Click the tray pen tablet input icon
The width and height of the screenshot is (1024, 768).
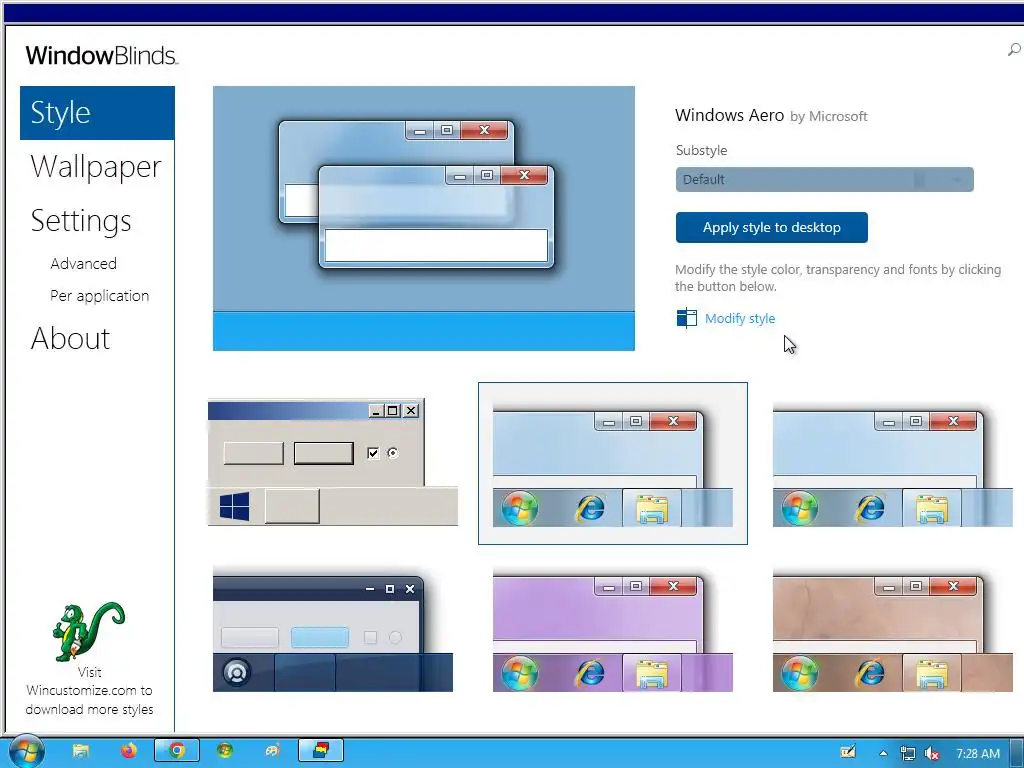[x=848, y=752]
